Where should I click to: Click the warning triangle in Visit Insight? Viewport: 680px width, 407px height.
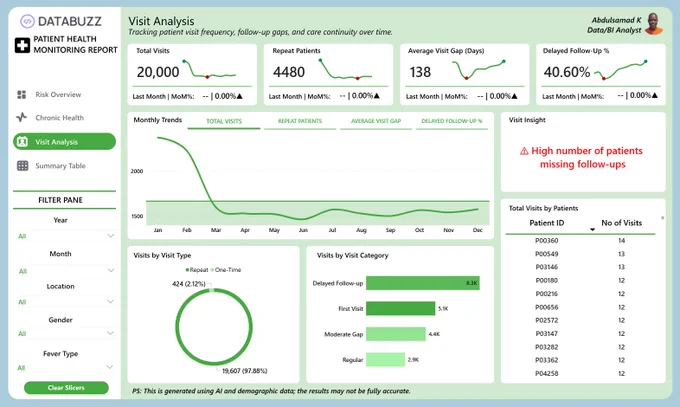tap(524, 151)
